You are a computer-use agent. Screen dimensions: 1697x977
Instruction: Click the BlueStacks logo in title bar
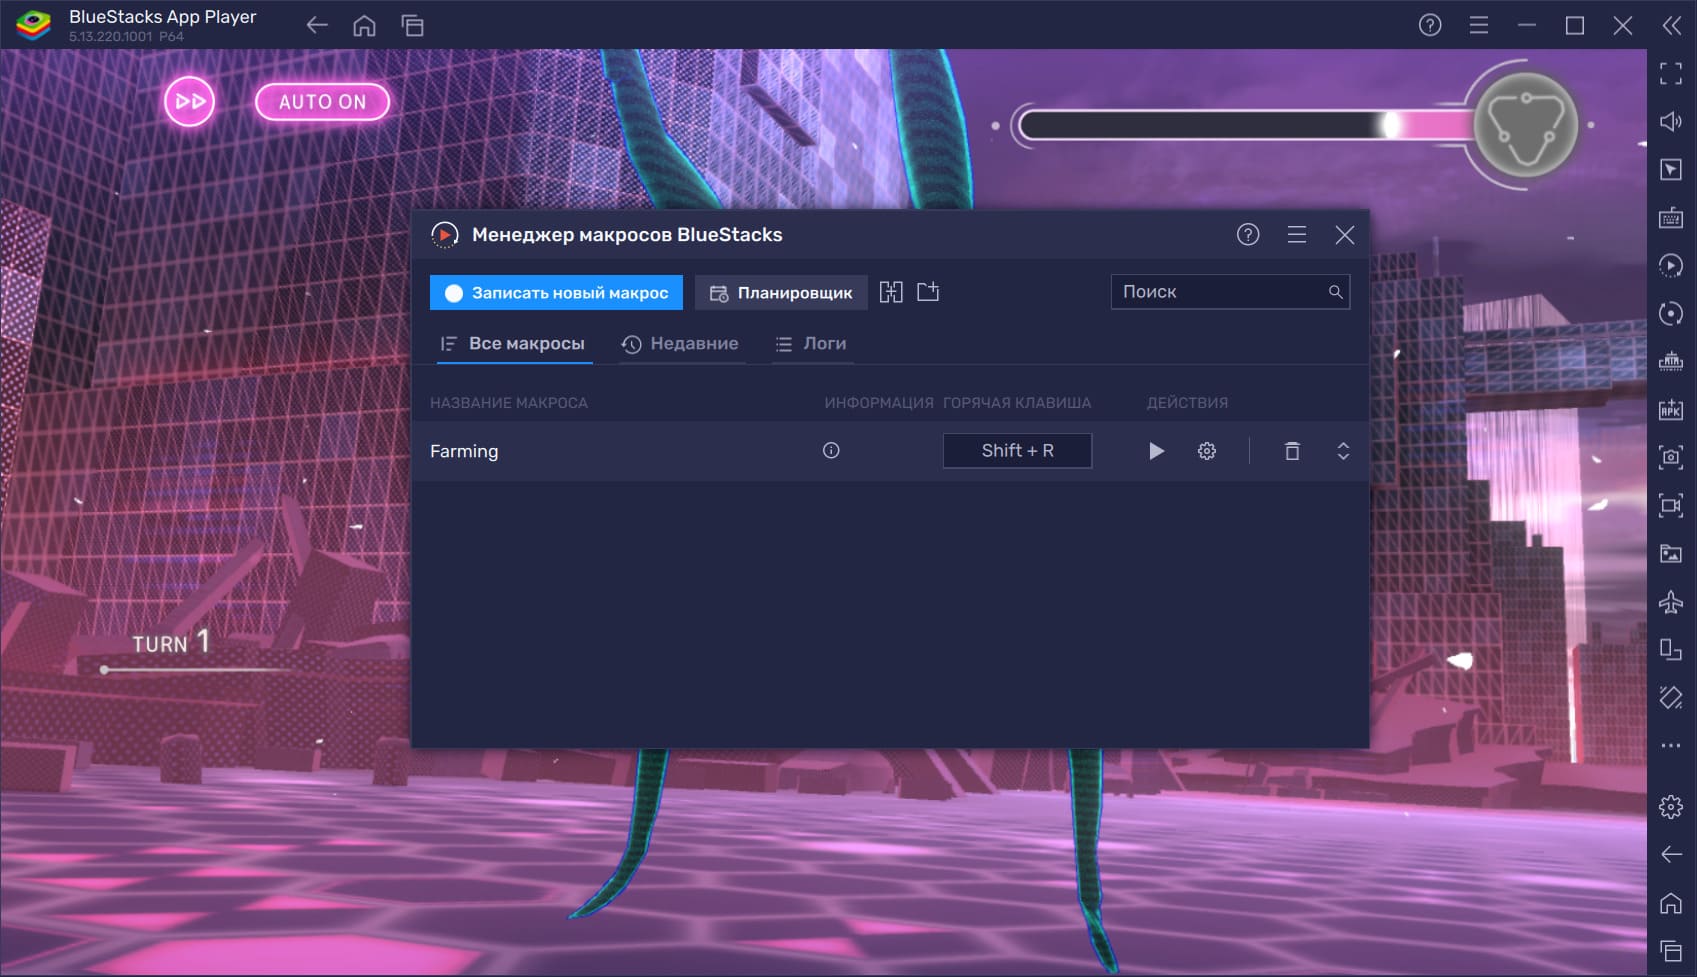pyautogui.click(x=34, y=25)
